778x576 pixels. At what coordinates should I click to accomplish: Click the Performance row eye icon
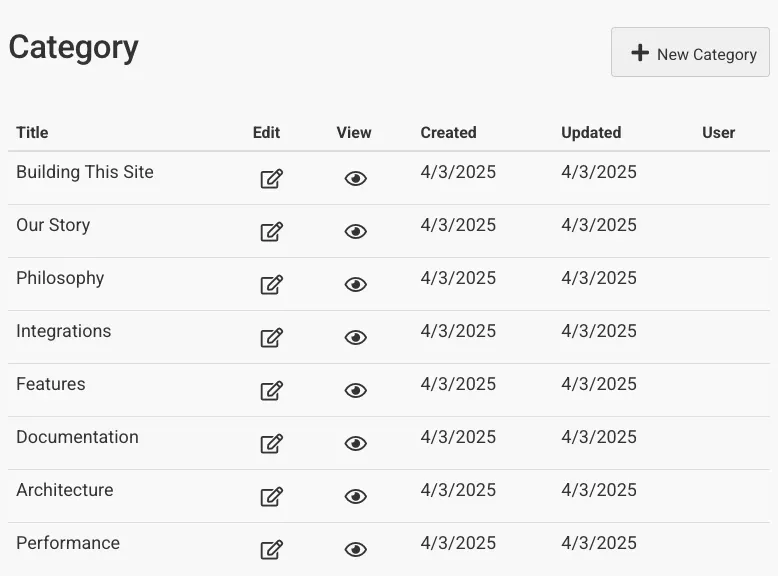click(355, 550)
